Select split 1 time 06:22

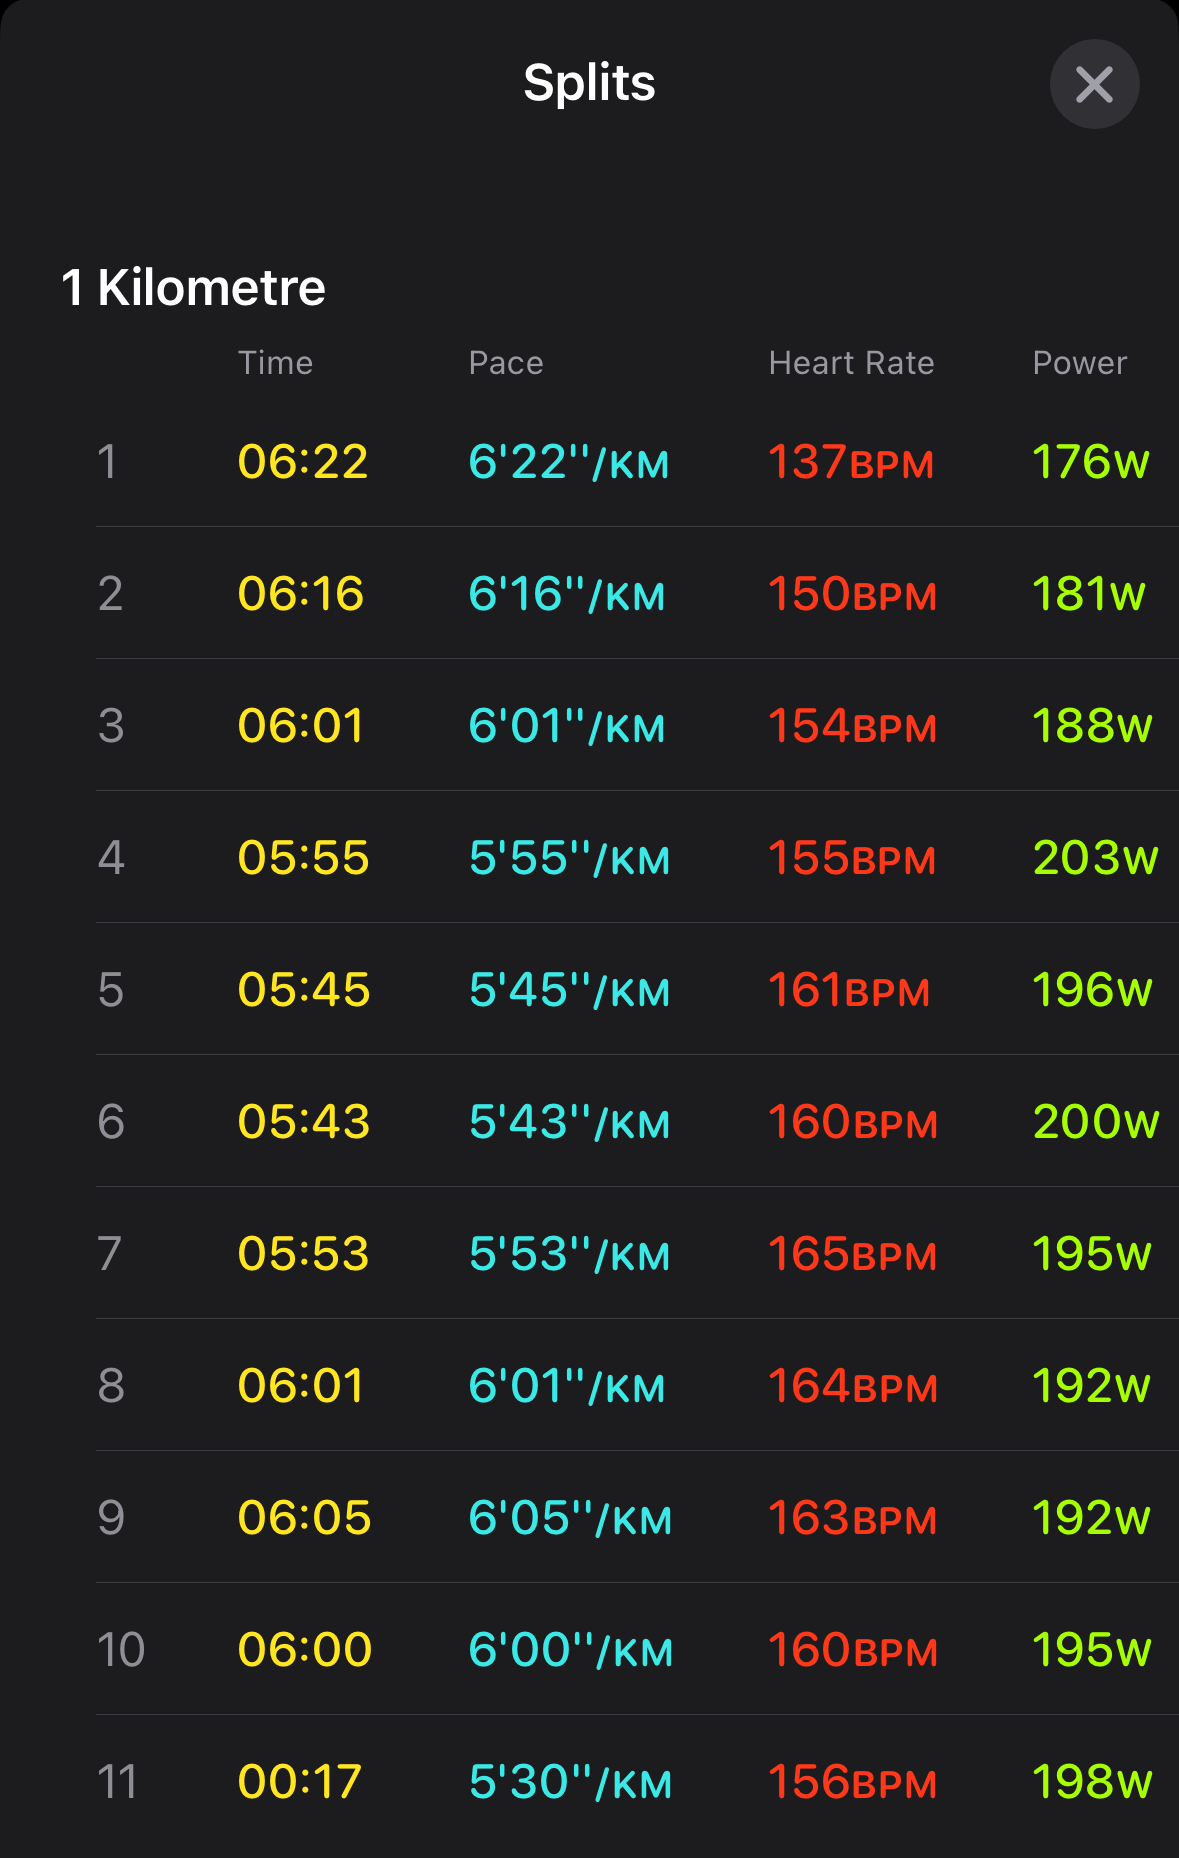point(303,462)
